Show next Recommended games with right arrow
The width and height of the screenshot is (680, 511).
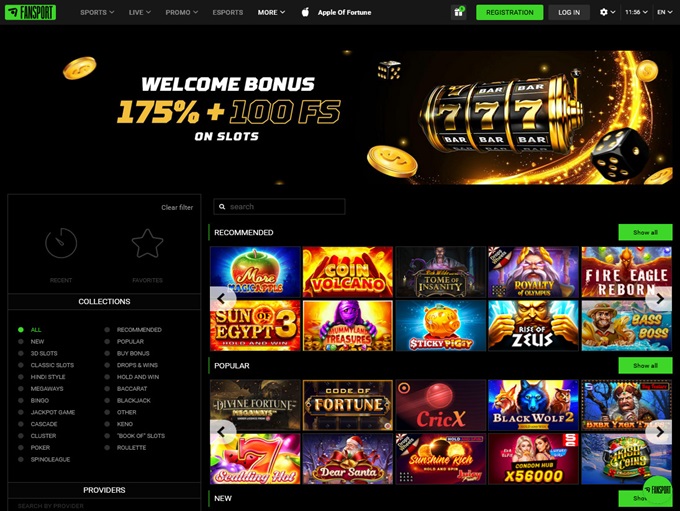click(659, 298)
